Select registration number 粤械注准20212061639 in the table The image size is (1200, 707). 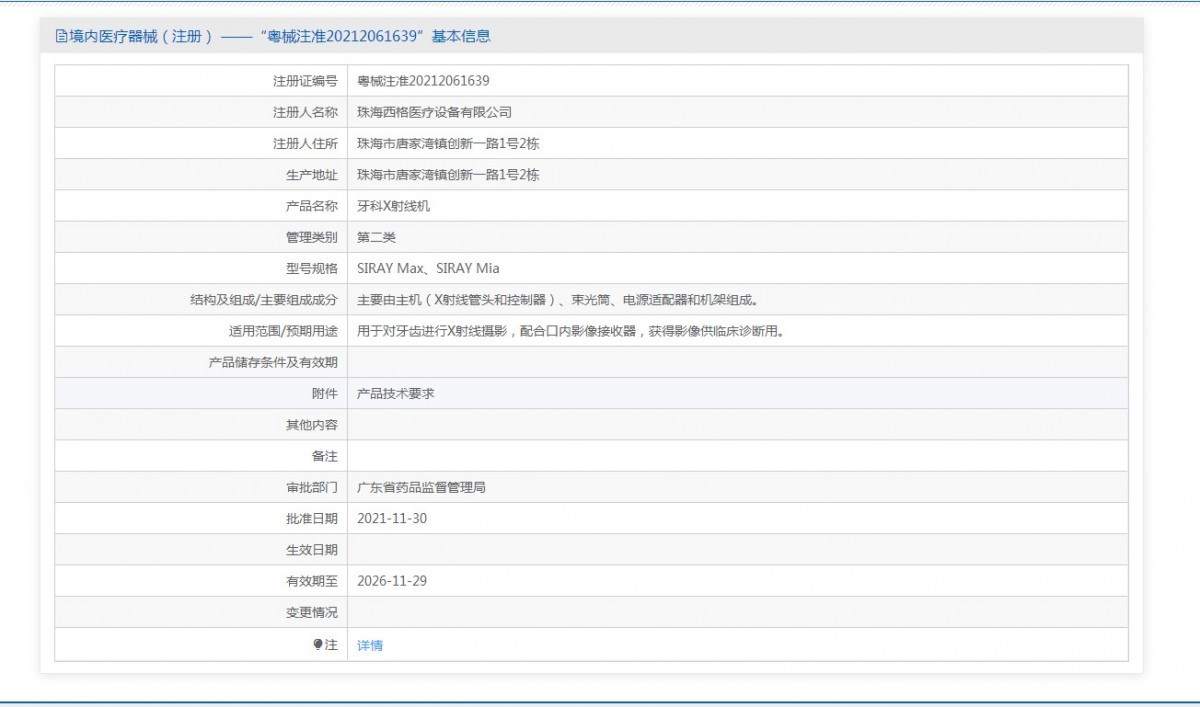[x=423, y=81]
